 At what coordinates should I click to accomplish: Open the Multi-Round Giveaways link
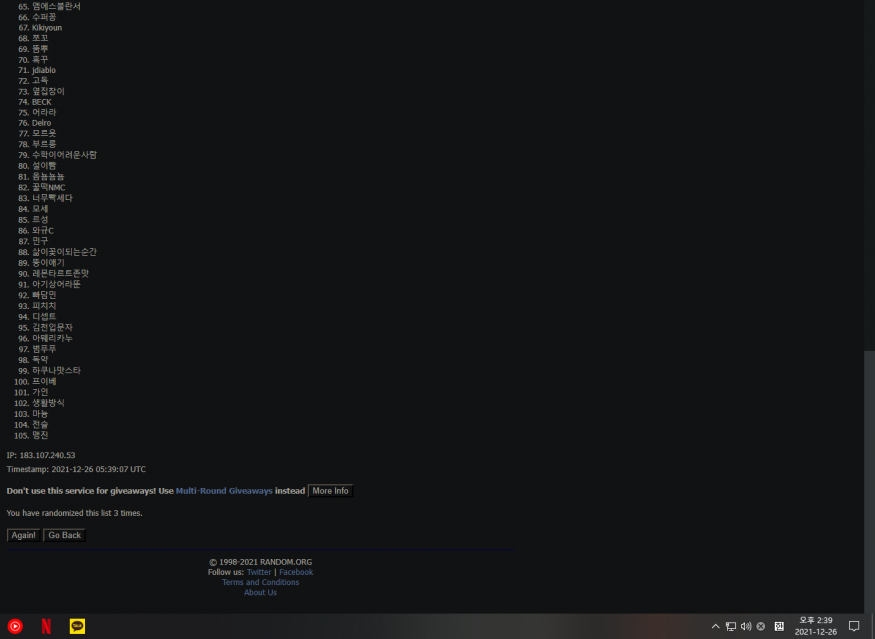(x=224, y=491)
